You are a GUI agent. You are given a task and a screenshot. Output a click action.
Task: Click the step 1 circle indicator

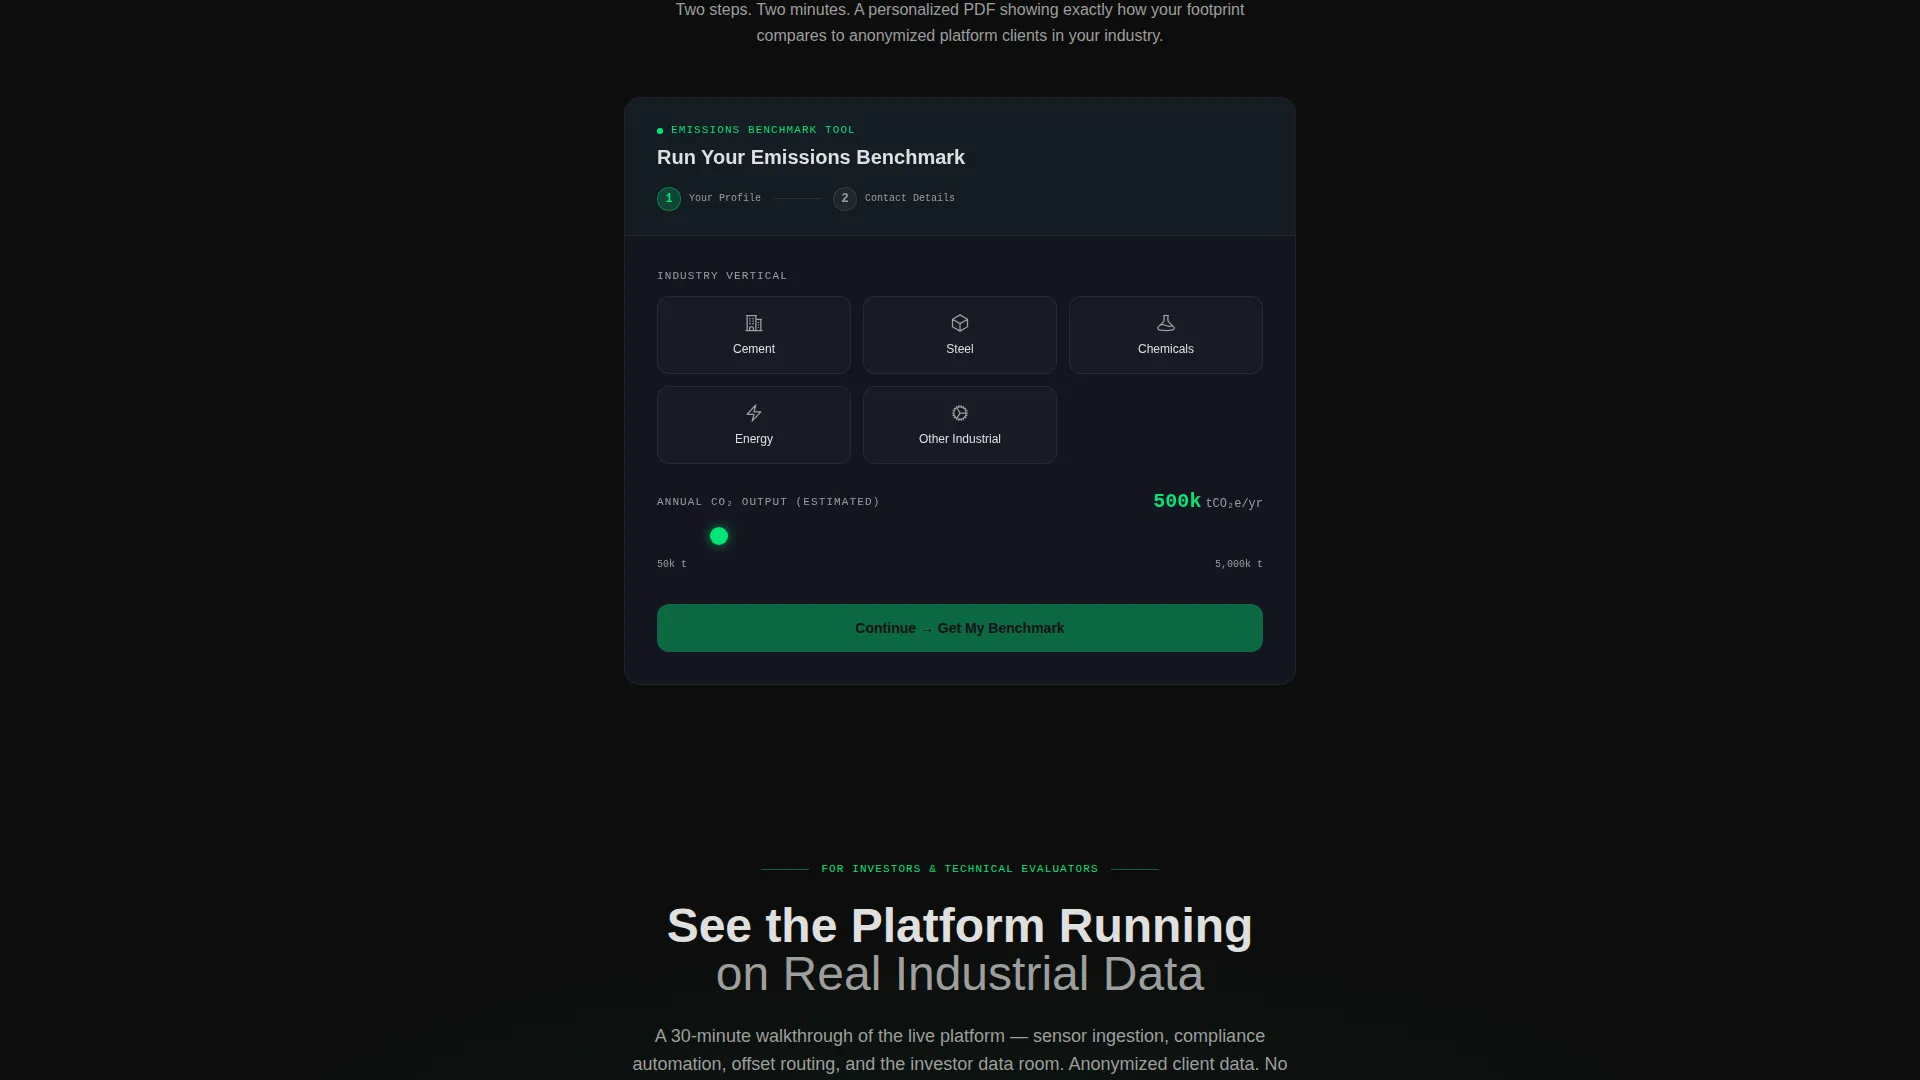click(x=669, y=199)
